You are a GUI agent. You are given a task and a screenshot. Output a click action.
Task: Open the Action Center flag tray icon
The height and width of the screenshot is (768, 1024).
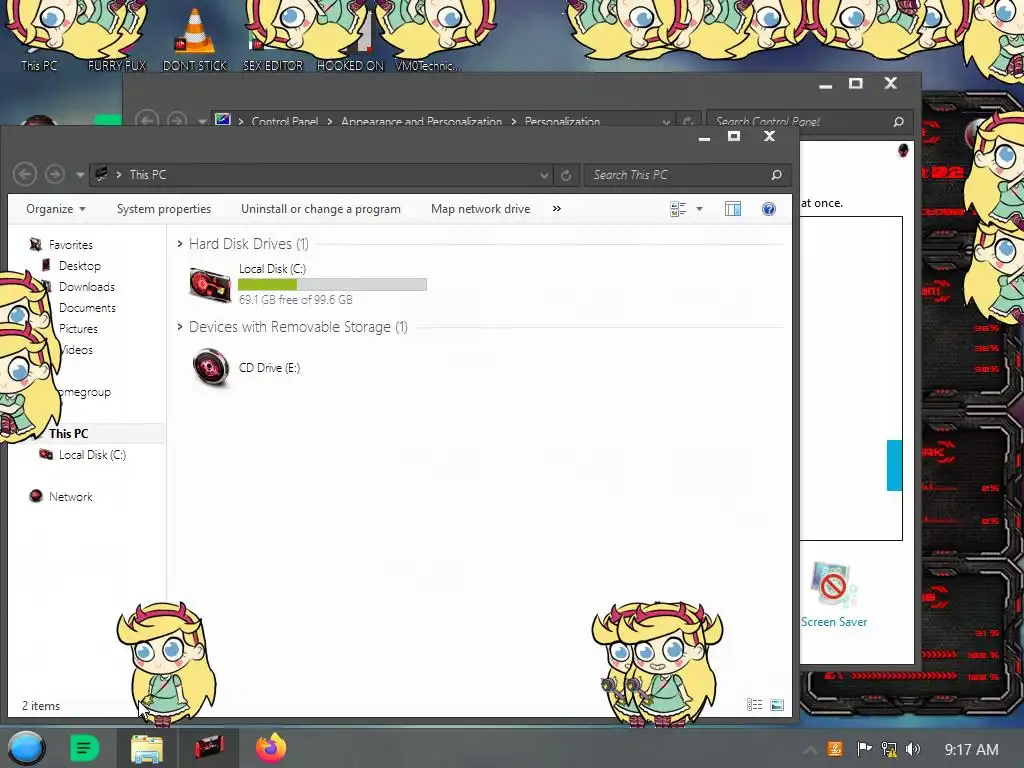864,749
